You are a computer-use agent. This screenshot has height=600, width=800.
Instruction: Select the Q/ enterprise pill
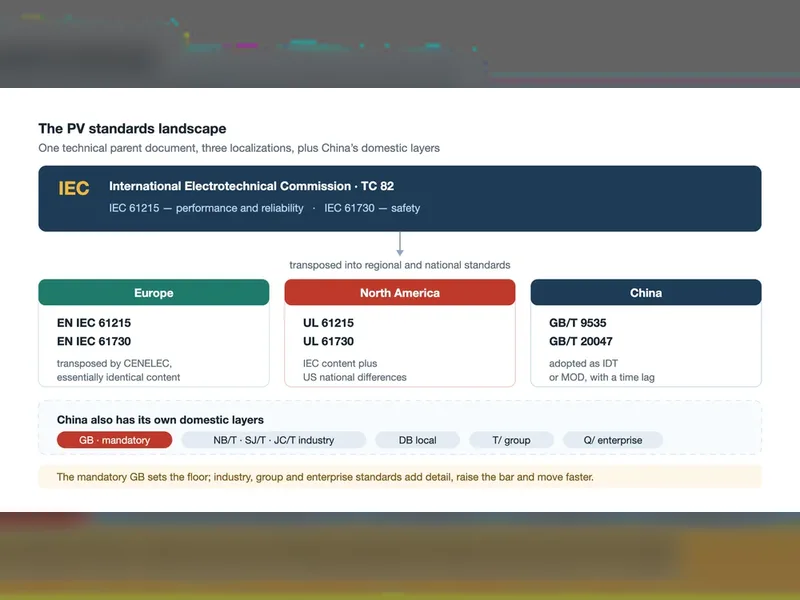coord(613,440)
